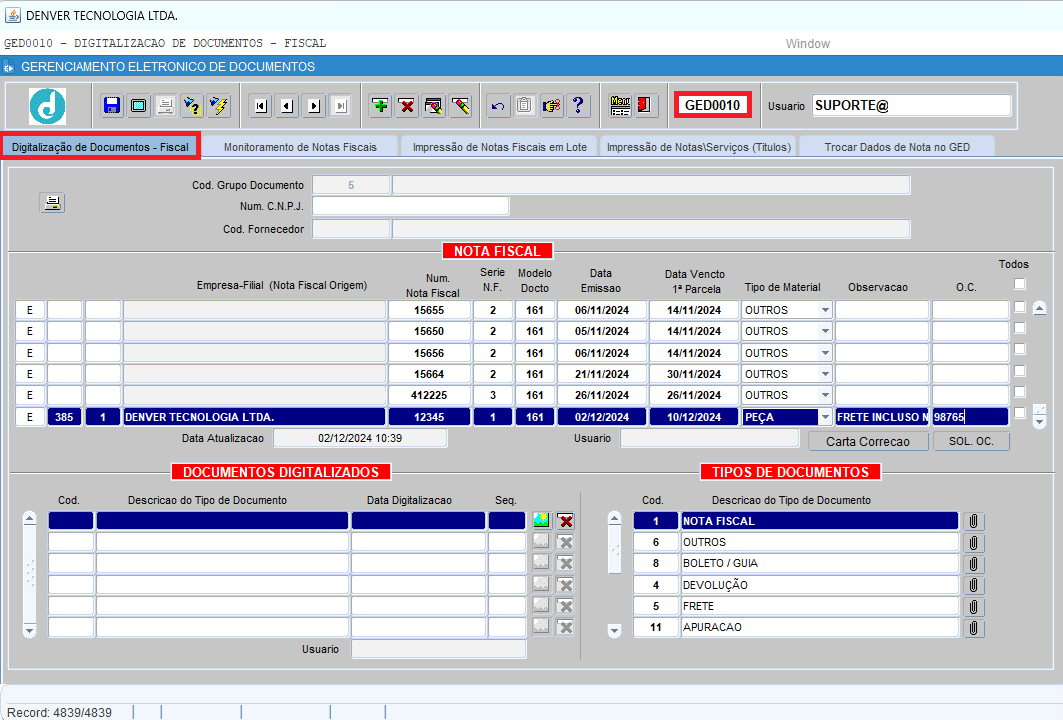
Task: Click the red X delete record toolbar icon
Action: [x=407, y=106]
